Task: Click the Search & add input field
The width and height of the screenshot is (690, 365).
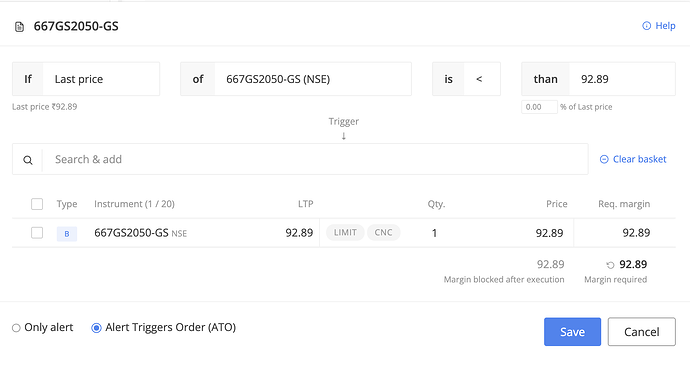Action: [315, 159]
